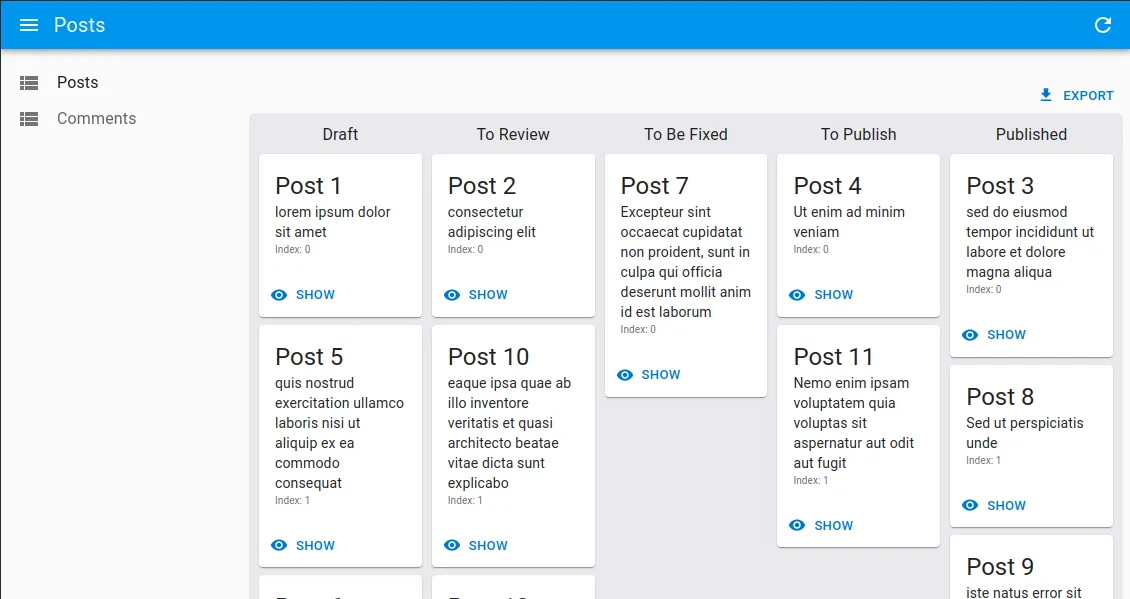Click the eye icon on Post 11 card
Viewport: 1130px width, 599px height.
coord(797,525)
